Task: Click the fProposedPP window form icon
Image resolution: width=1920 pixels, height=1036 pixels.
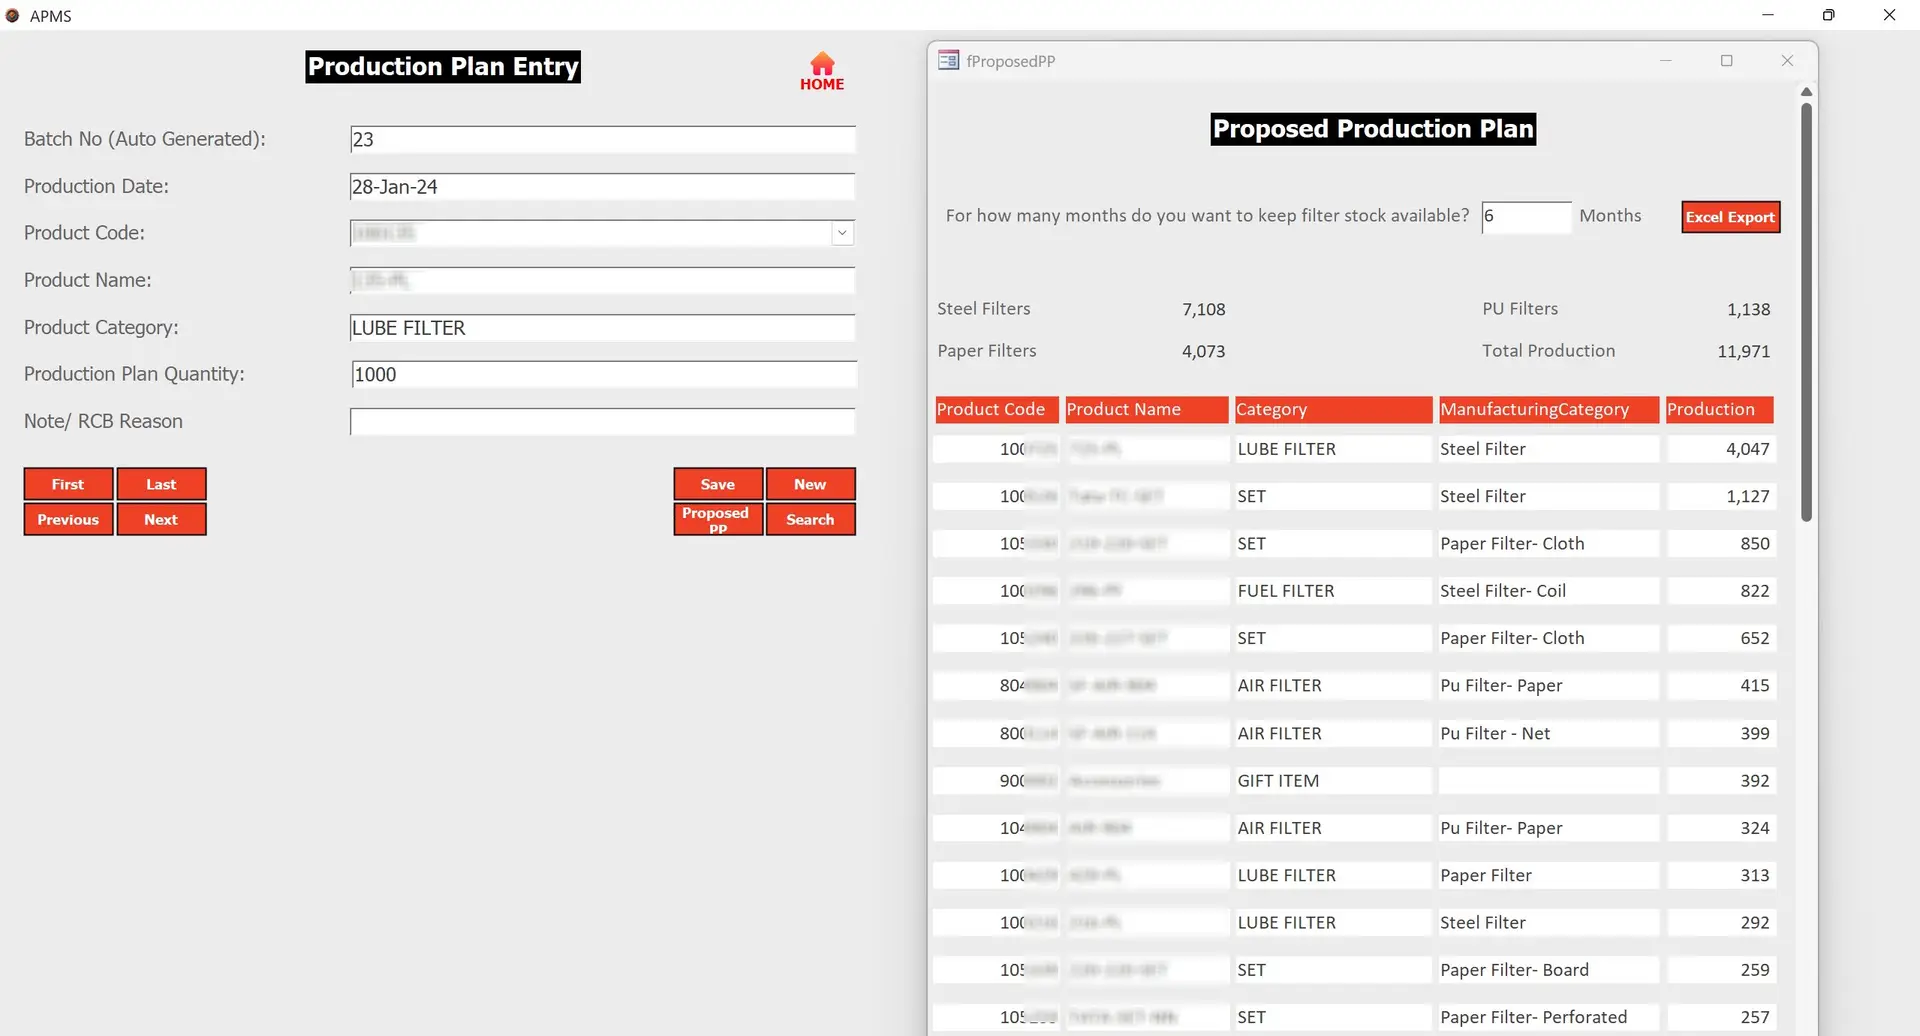Action: coord(948,61)
